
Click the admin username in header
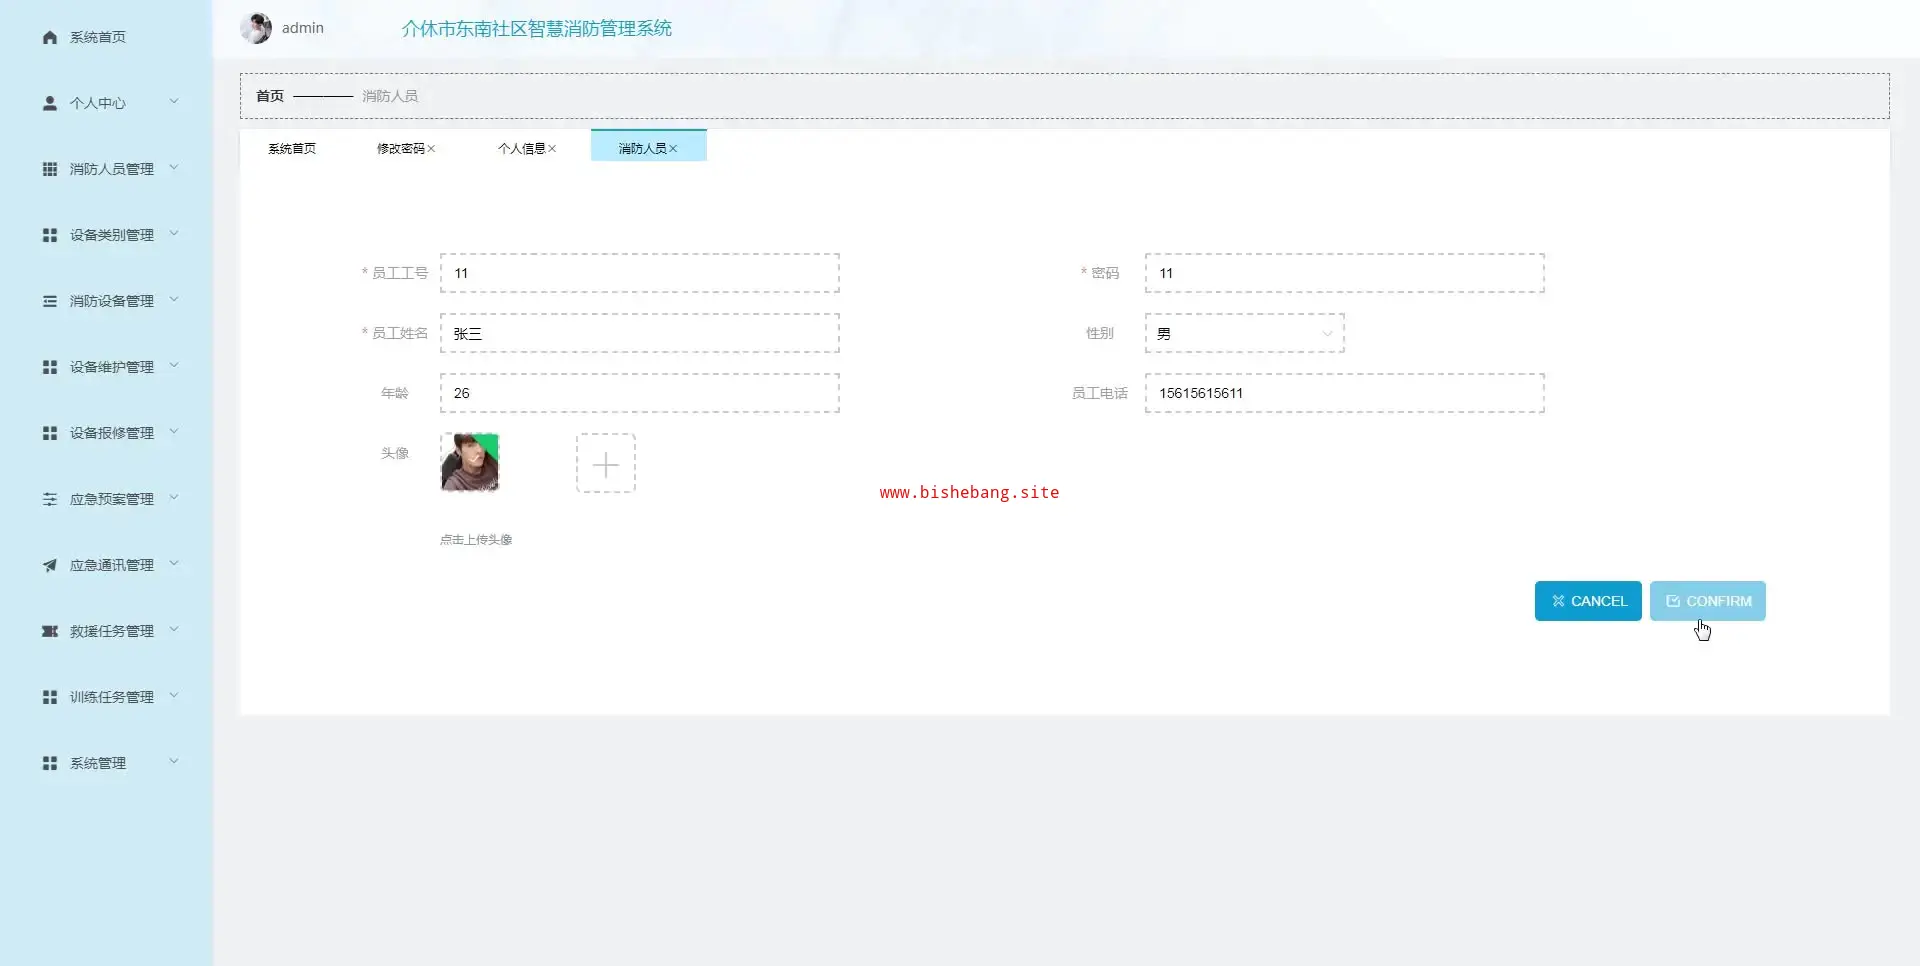coord(303,28)
